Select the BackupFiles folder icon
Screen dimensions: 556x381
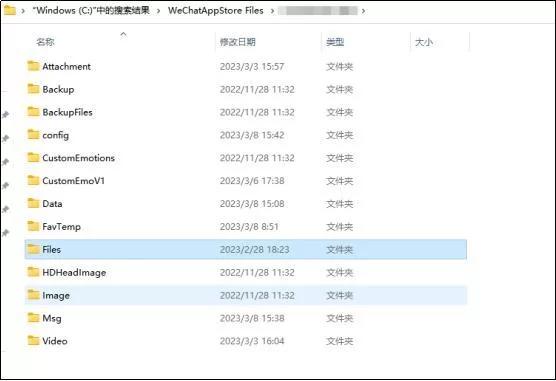(33, 112)
